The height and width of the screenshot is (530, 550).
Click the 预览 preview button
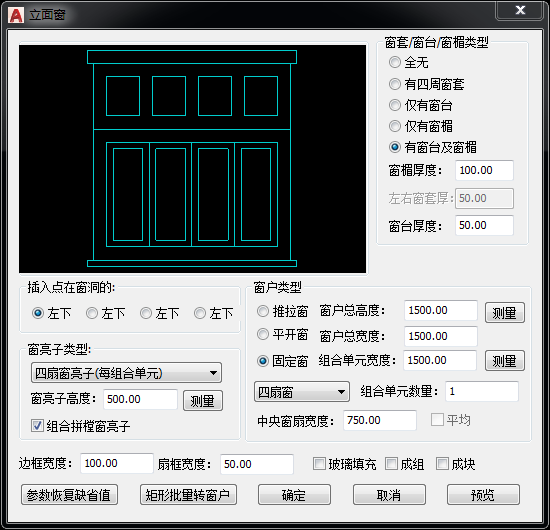click(x=483, y=495)
